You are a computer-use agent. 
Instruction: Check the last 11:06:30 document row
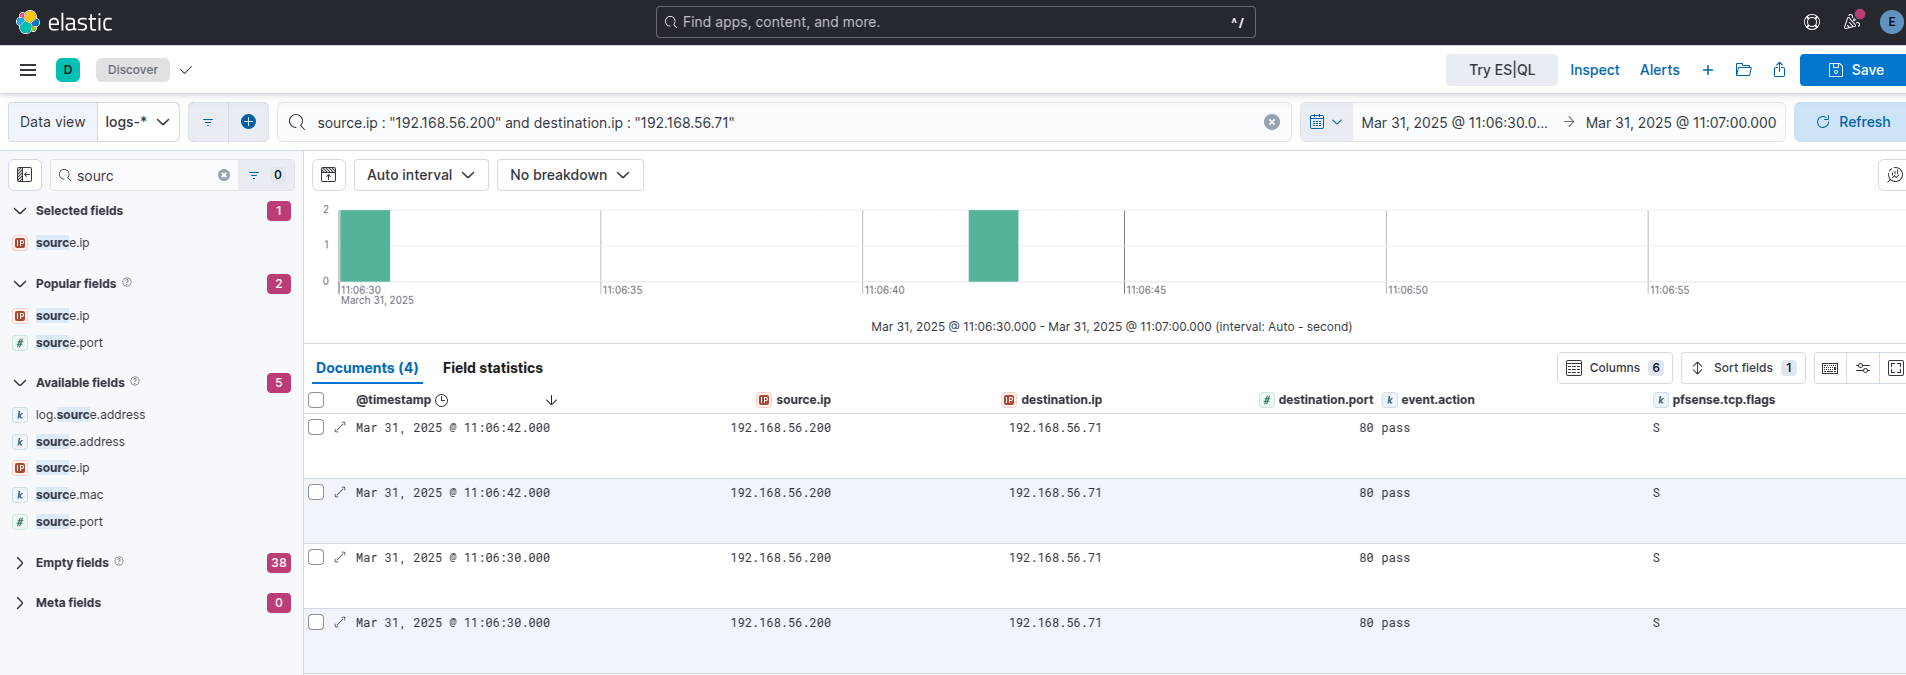pyautogui.click(x=316, y=622)
